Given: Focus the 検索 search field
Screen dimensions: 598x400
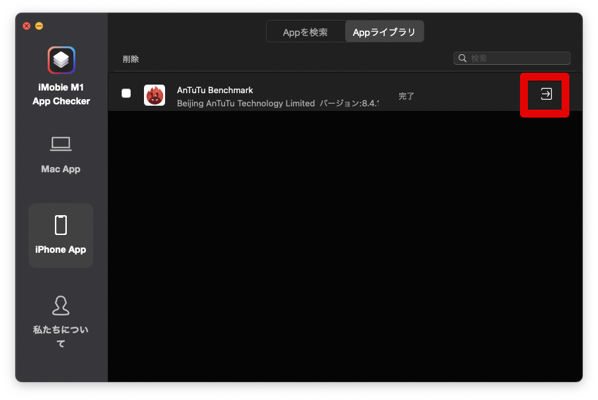Looking at the screenshot, I should tap(512, 58).
